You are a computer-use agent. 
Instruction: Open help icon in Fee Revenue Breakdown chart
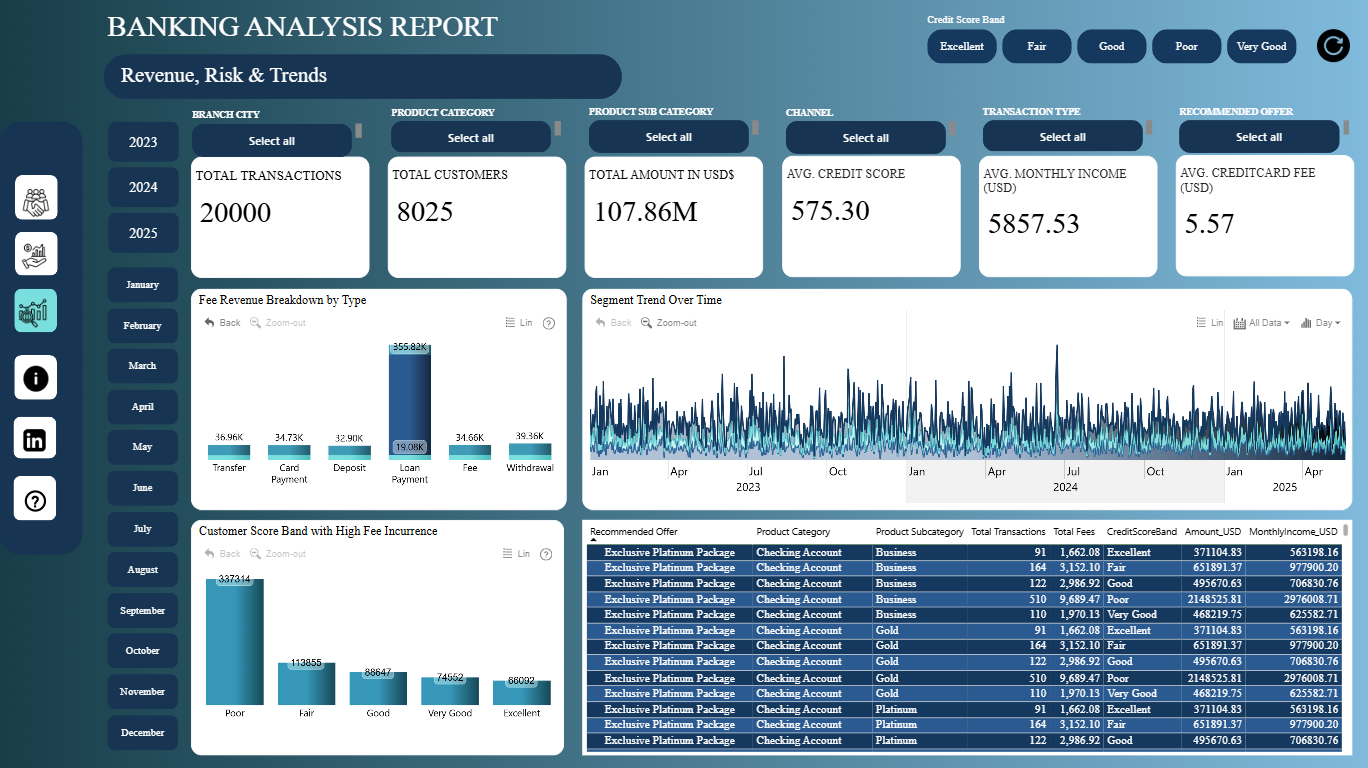tap(548, 323)
